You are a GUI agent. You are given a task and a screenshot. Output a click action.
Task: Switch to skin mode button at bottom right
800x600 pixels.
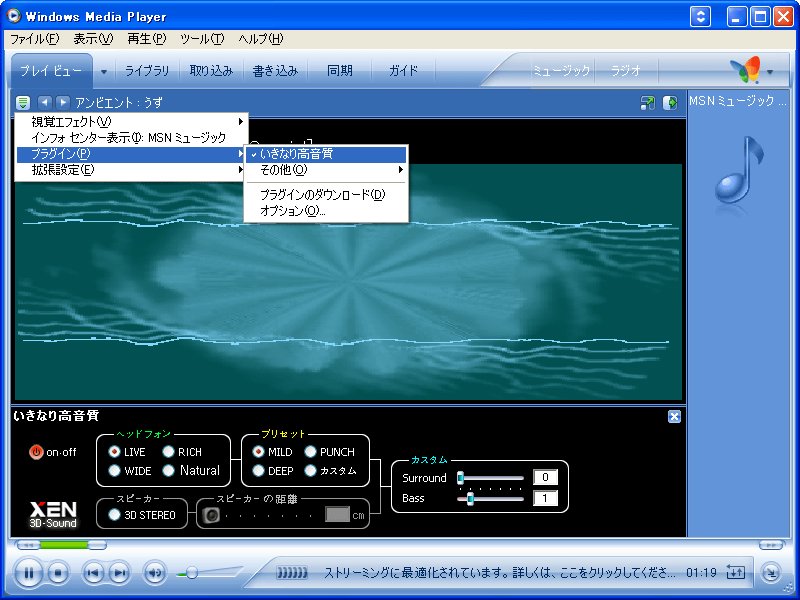[770, 572]
